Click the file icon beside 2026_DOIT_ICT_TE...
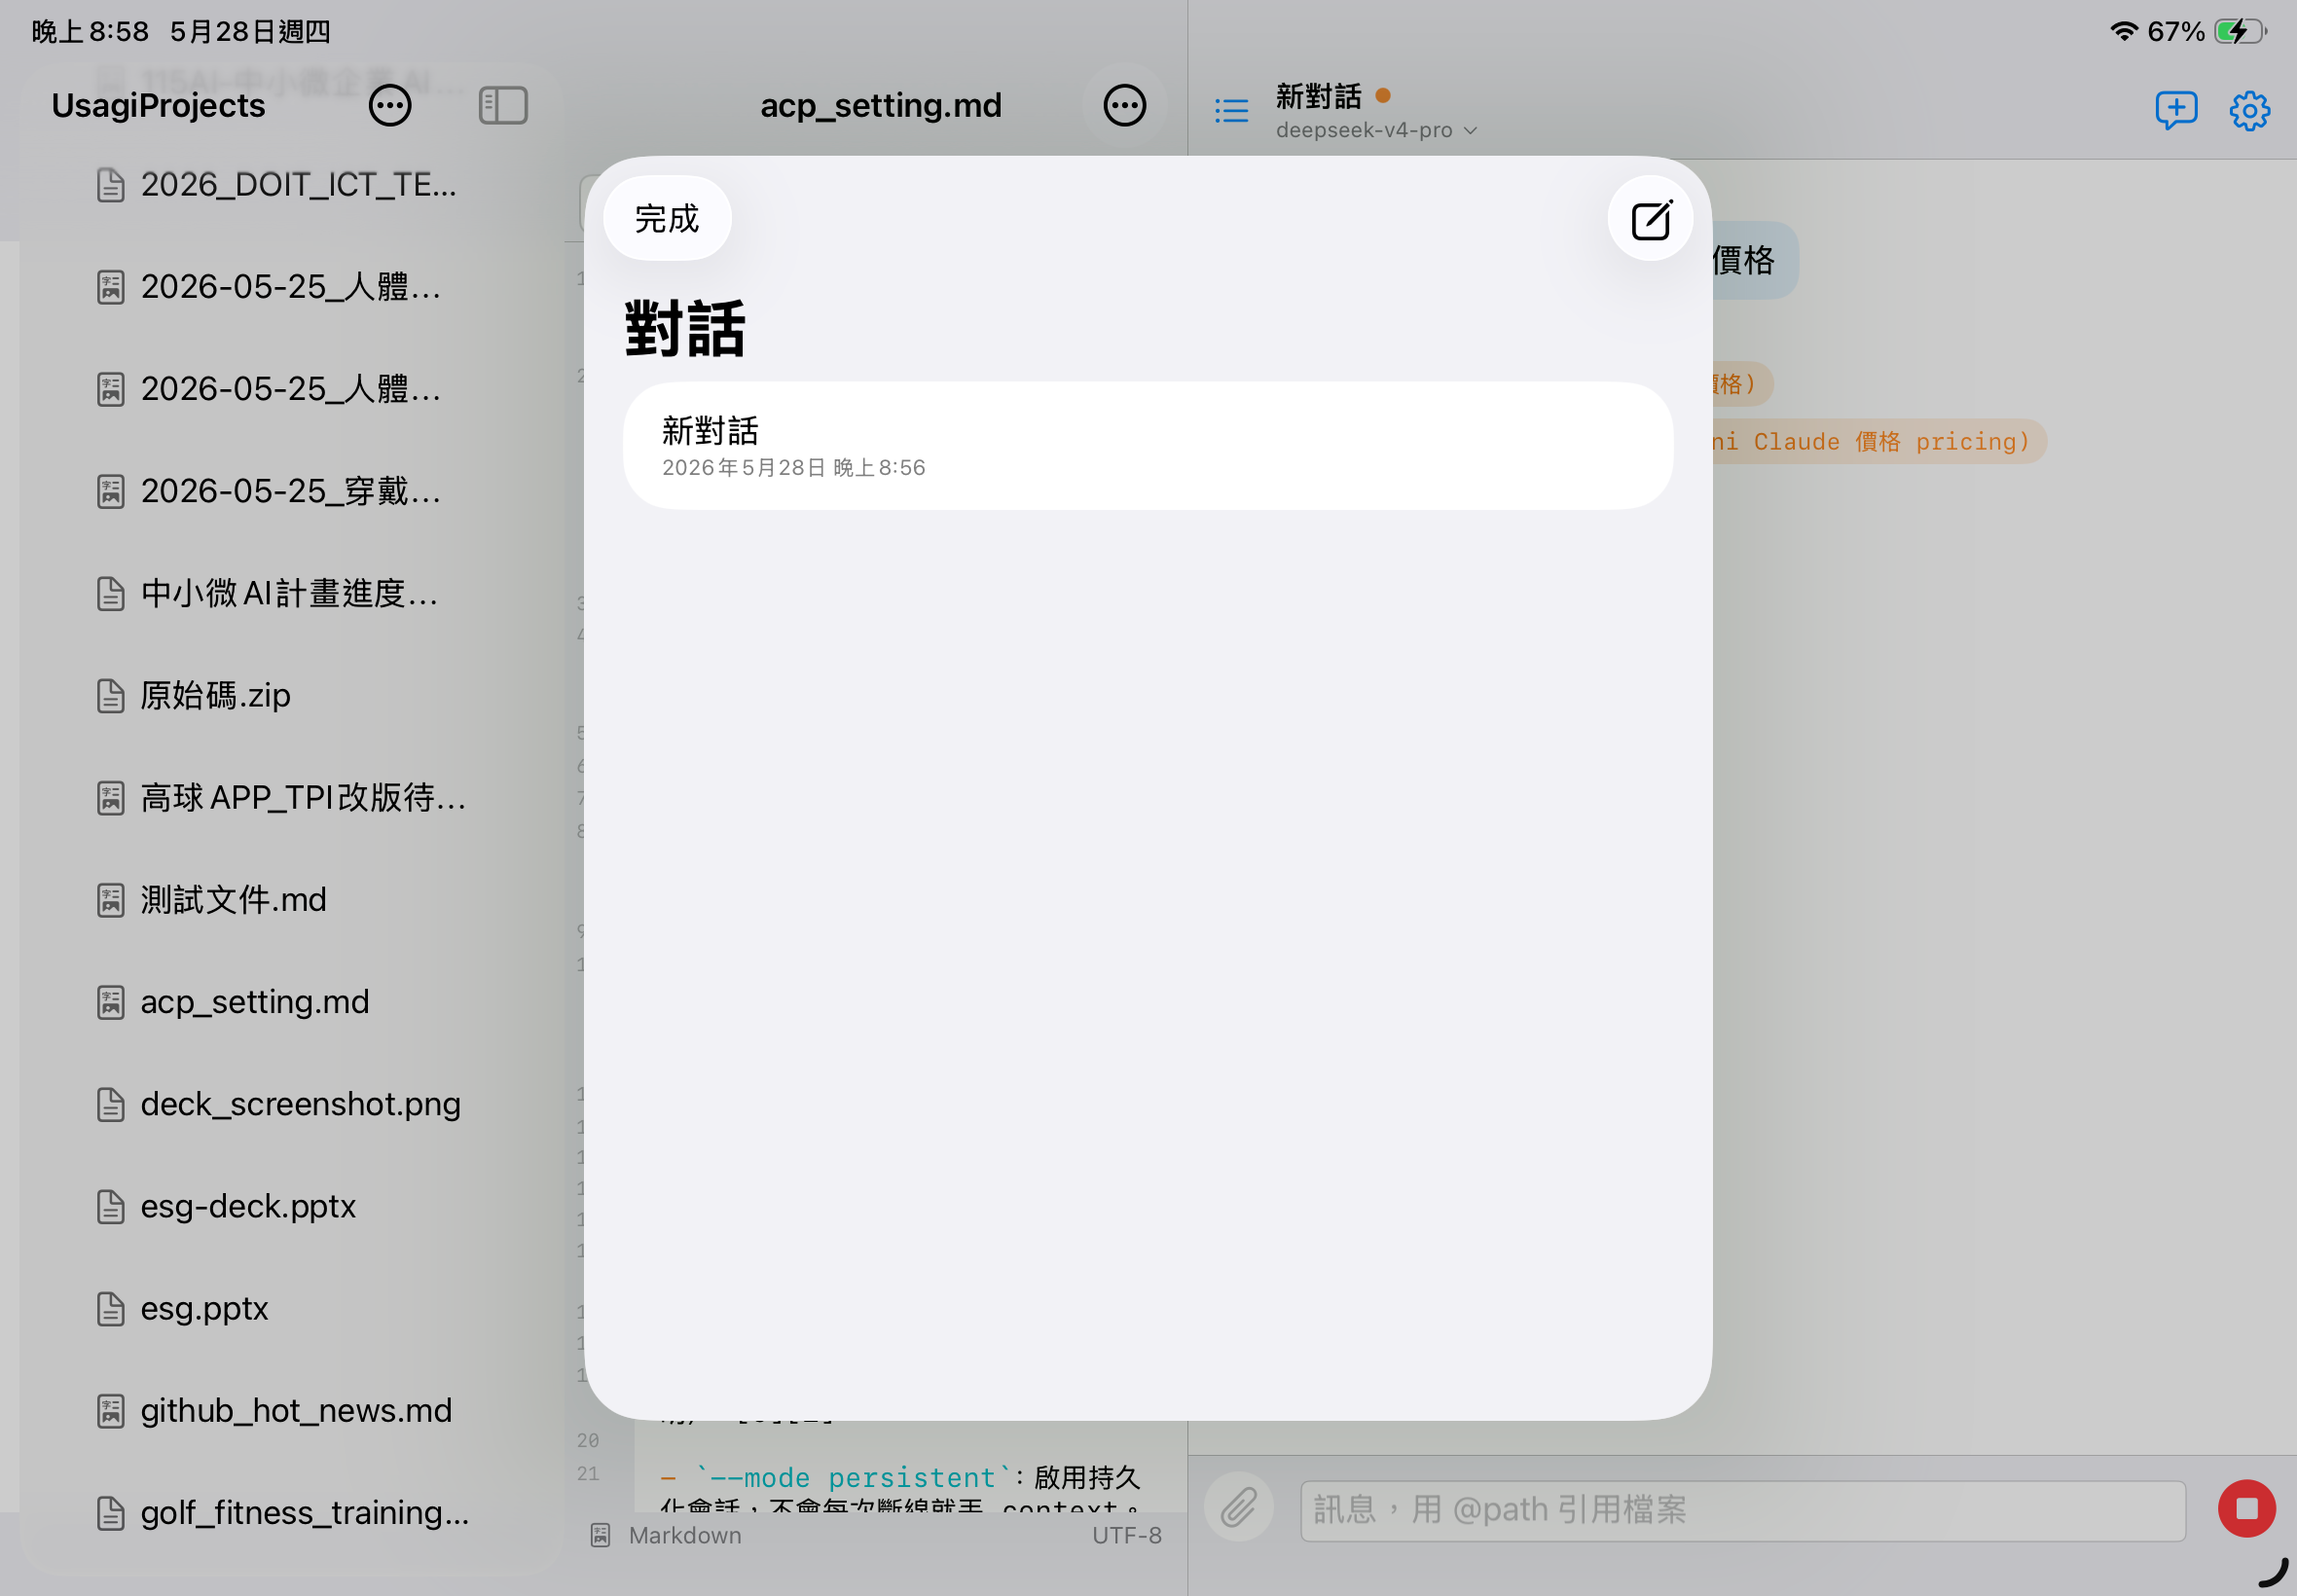The width and height of the screenshot is (2297, 1596). 110,185
